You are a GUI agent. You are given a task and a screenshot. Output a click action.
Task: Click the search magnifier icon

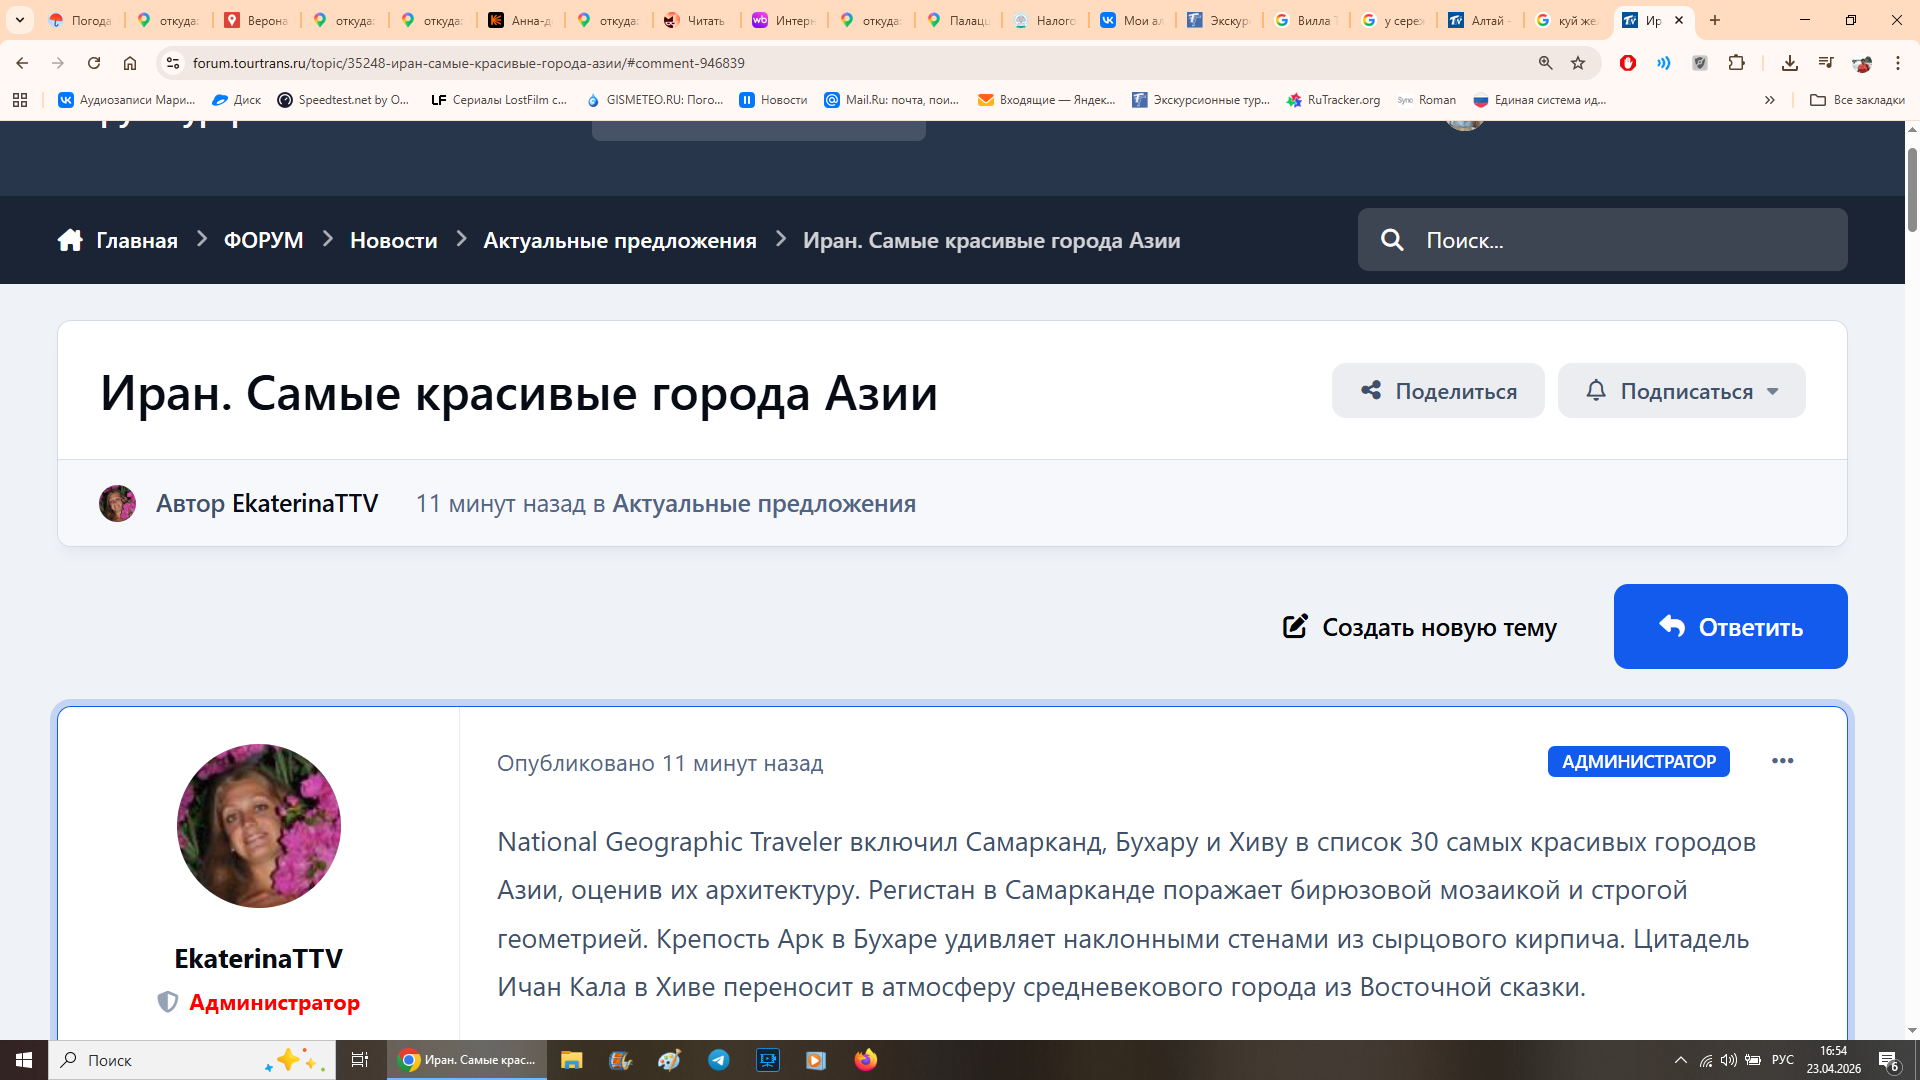[x=1392, y=240]
